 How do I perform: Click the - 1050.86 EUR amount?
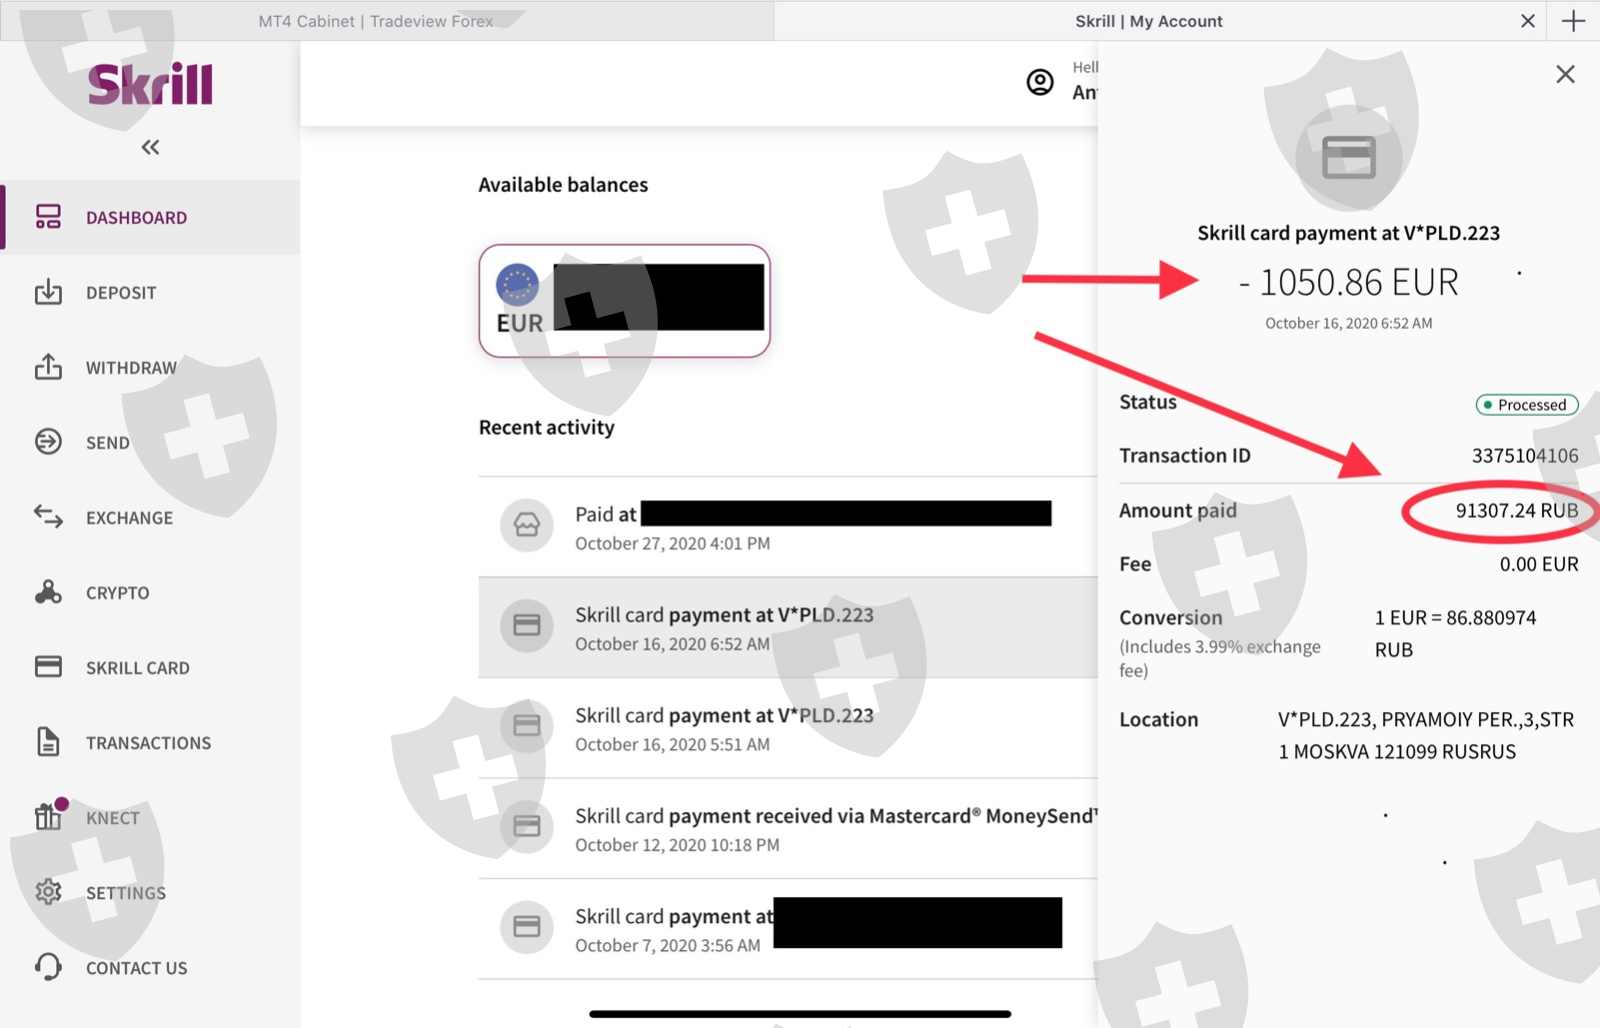[1348, 283]
